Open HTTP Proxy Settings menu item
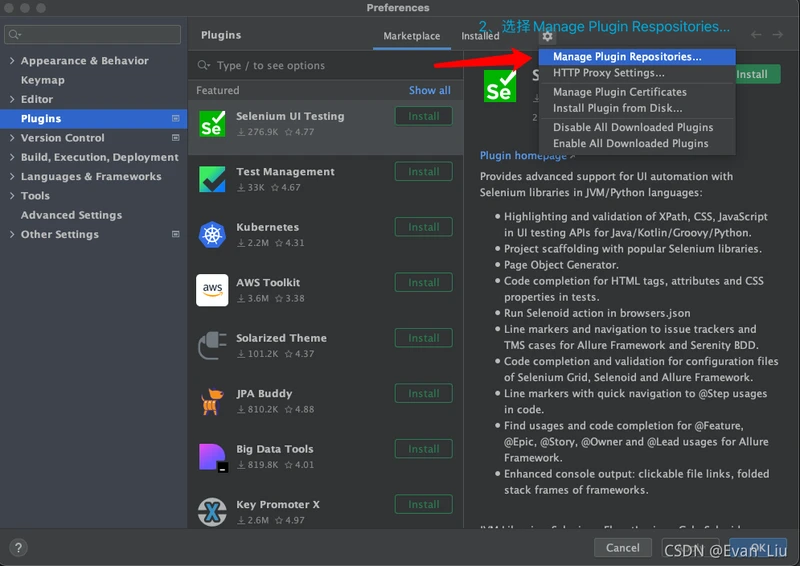The width and height of the screenshot is (800, 566). click(x=637, y=73)
